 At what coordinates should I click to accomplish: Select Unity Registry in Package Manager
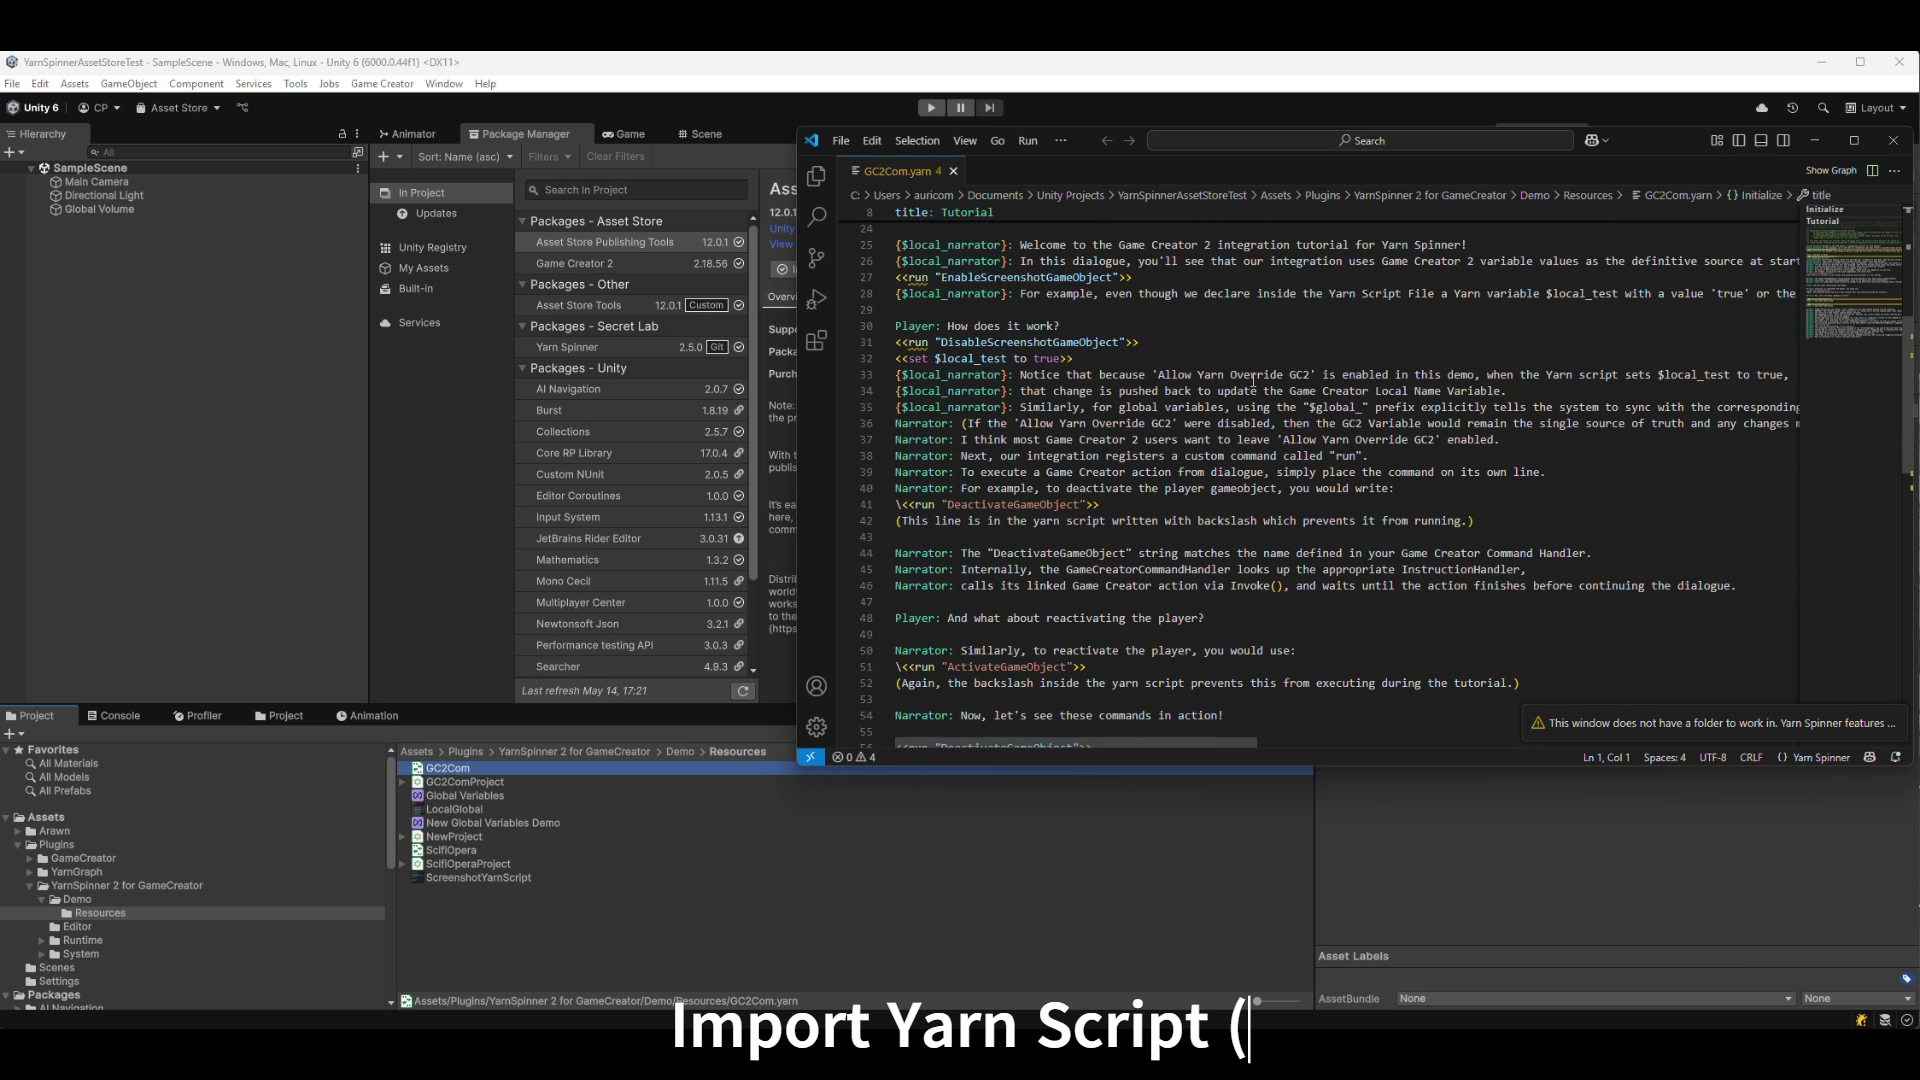(x=432, y=247)
